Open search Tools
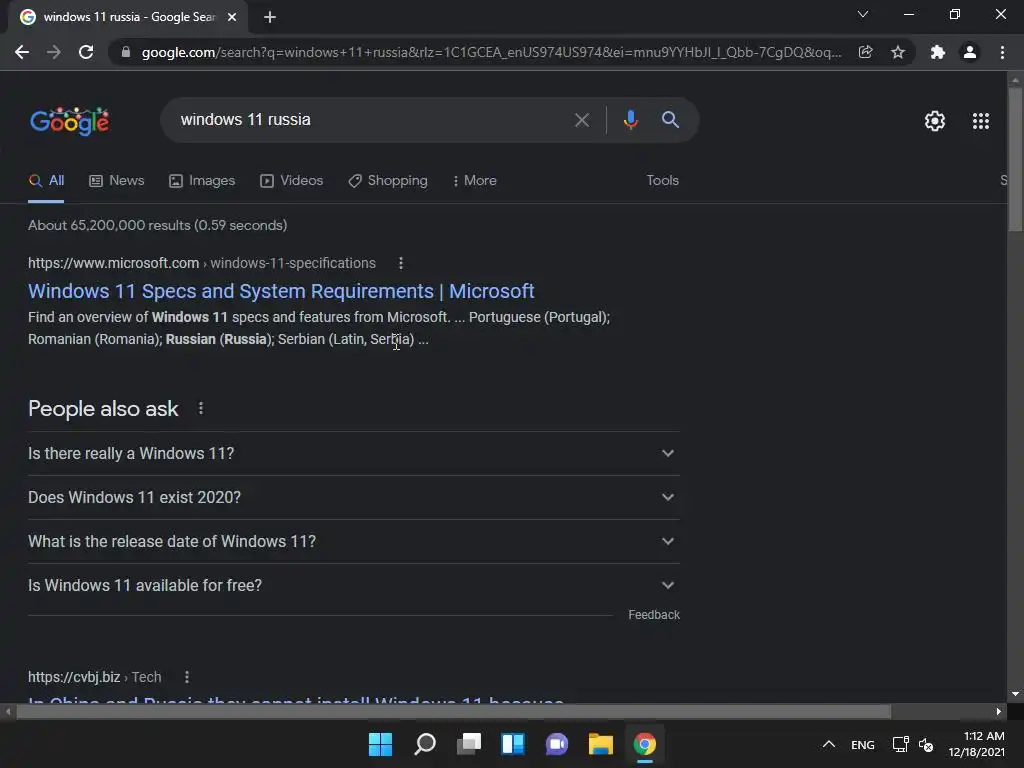Image resolution: width=1024 pixels, height=768 pixels. click(x=662, y=181)
